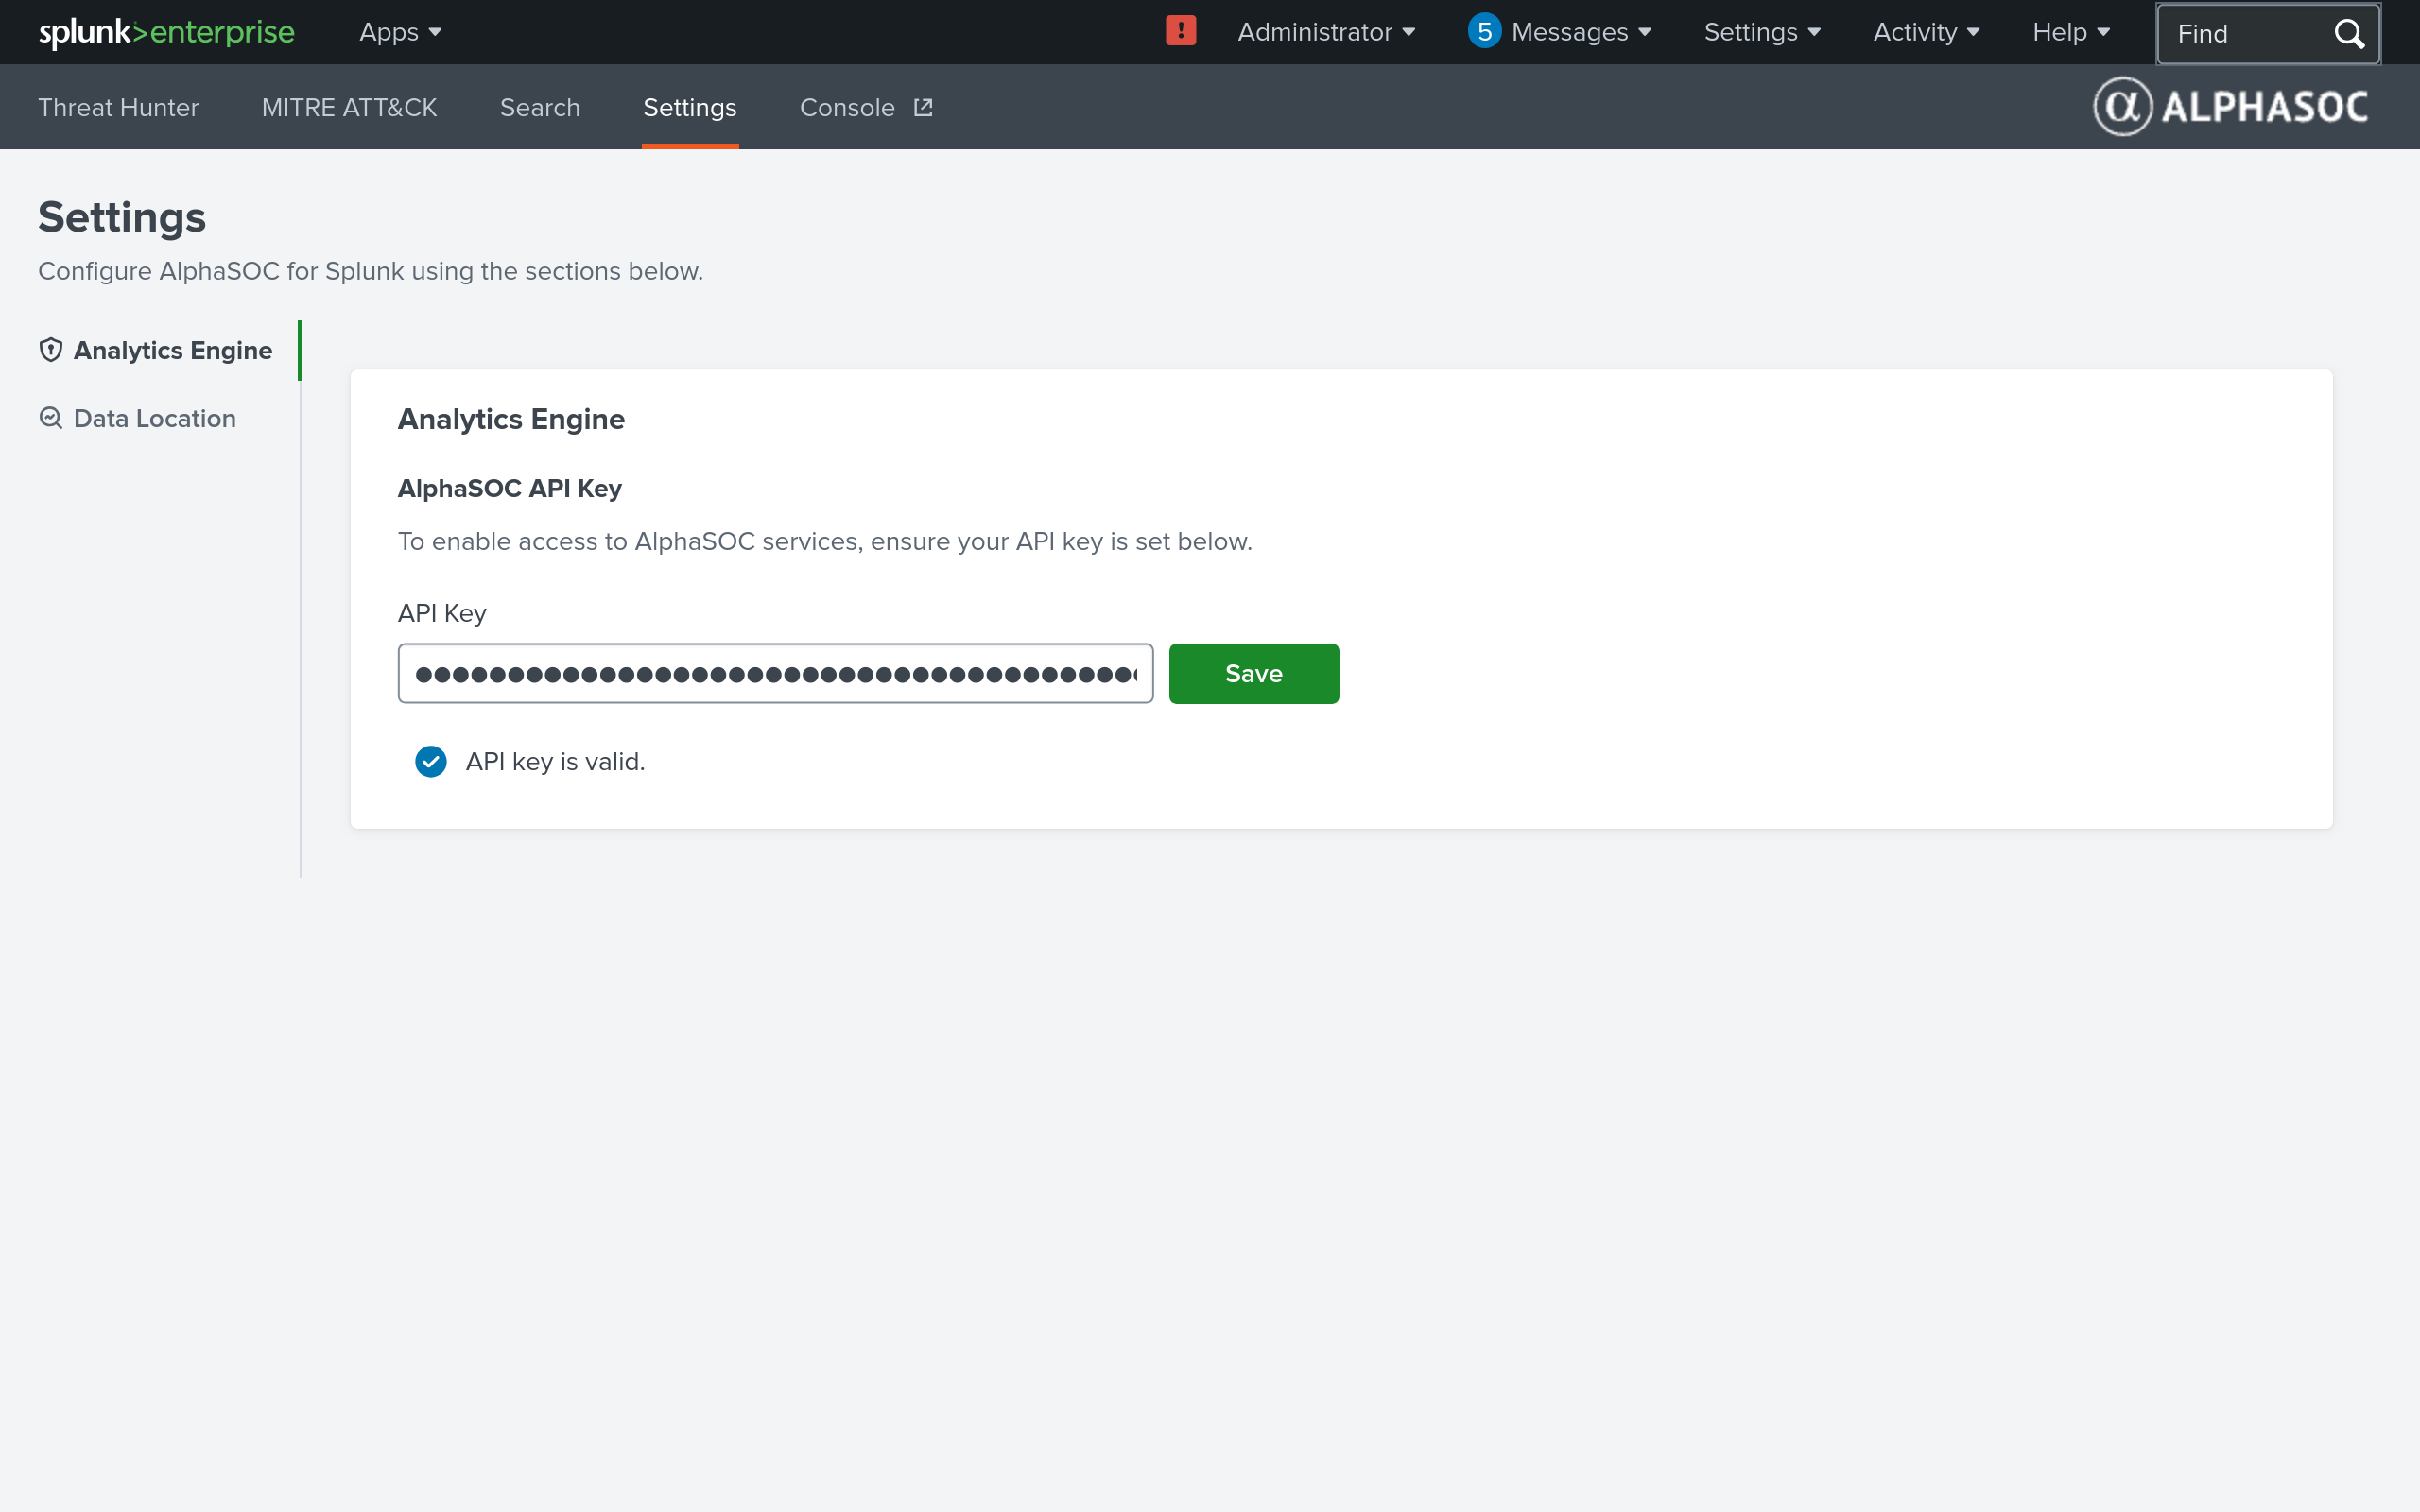Go to the Threat Hunter tab
The width and height of the screenshot is (2420, 1512).
point(118,107)
